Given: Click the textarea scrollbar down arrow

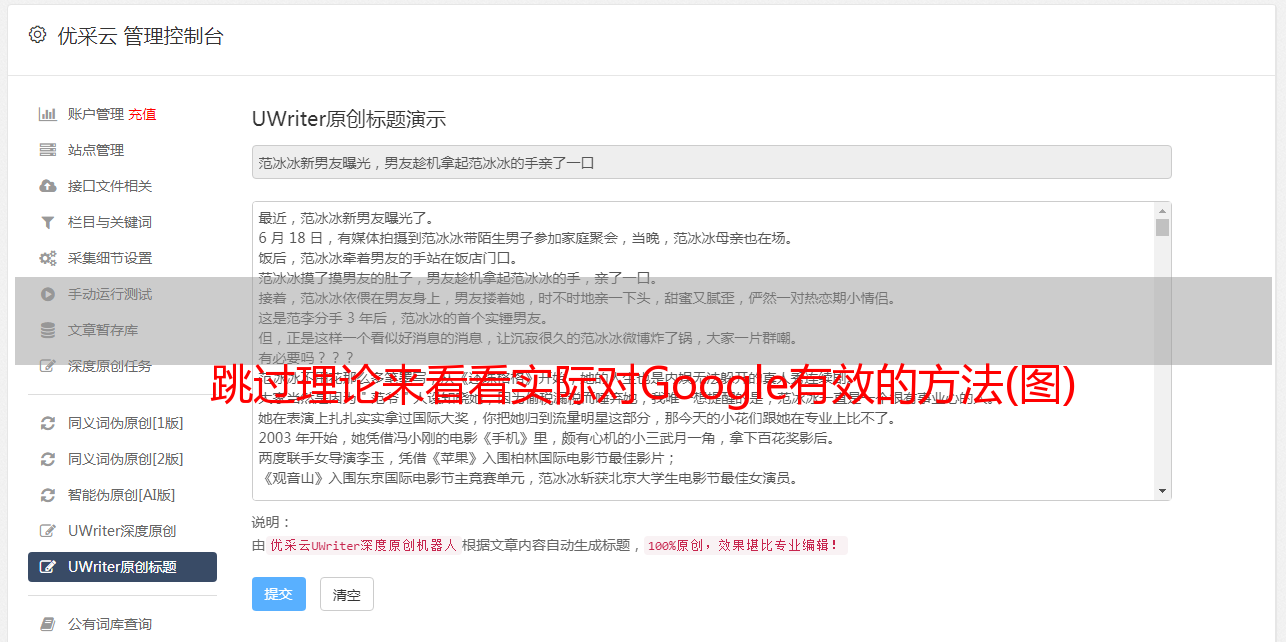Looking at the screenshot, I should click(x=1162, y=491).
